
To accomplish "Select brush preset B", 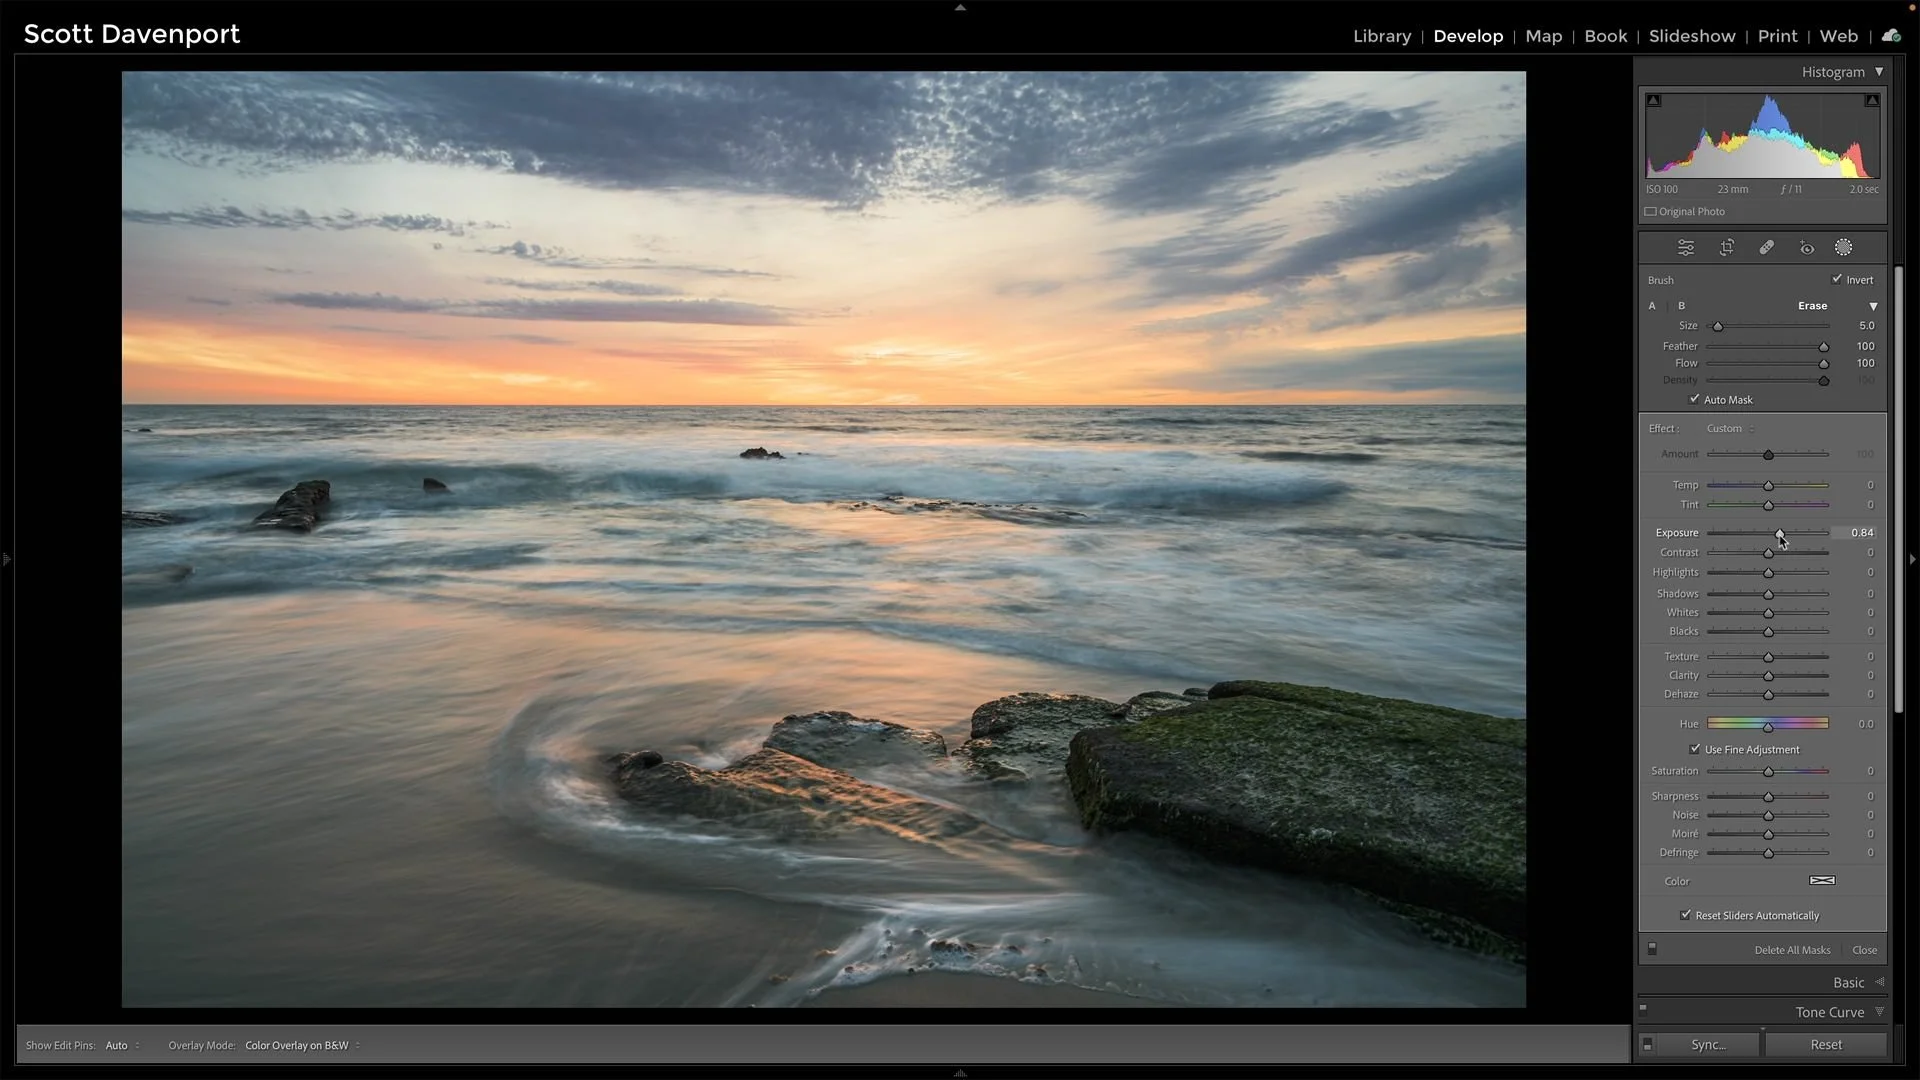I will [1681, 305].
